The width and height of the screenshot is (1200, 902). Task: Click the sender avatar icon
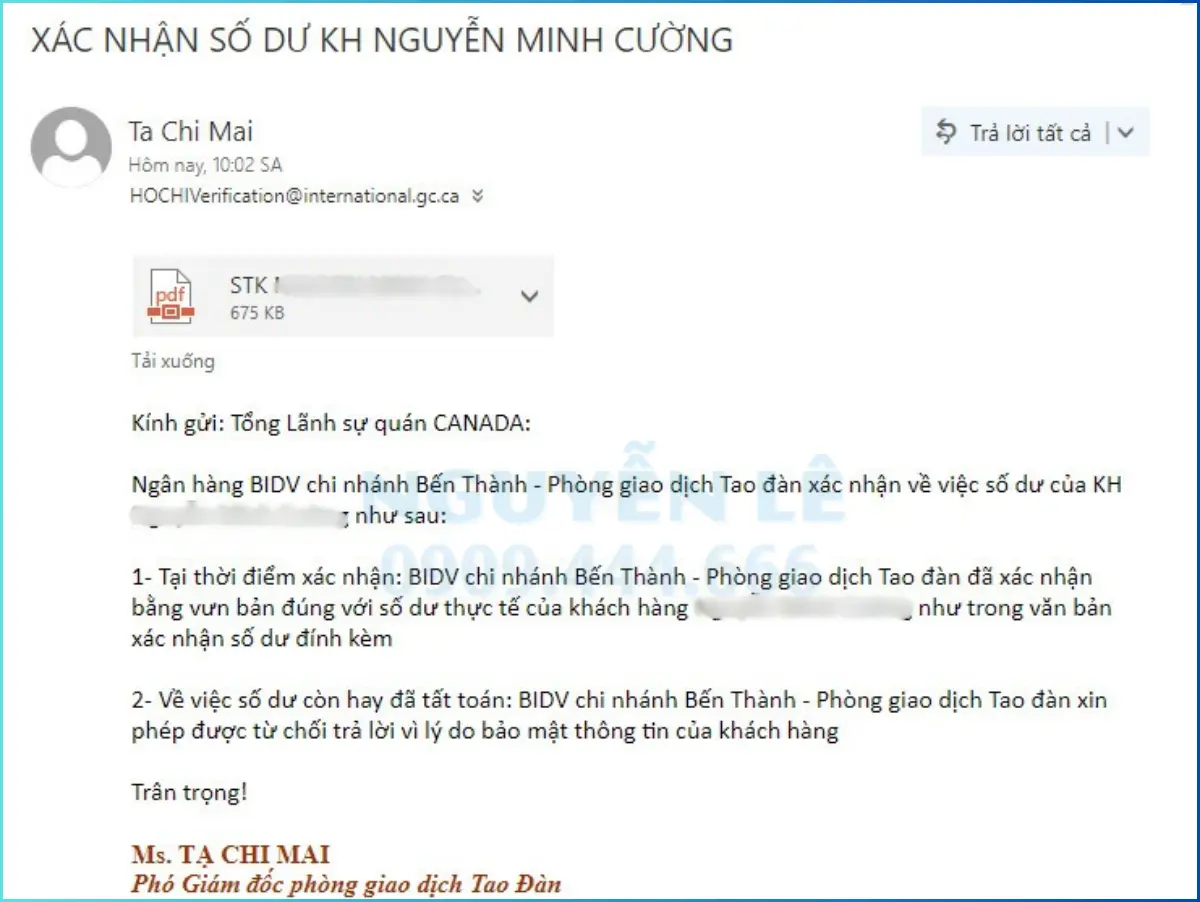[x=71, y=147]
